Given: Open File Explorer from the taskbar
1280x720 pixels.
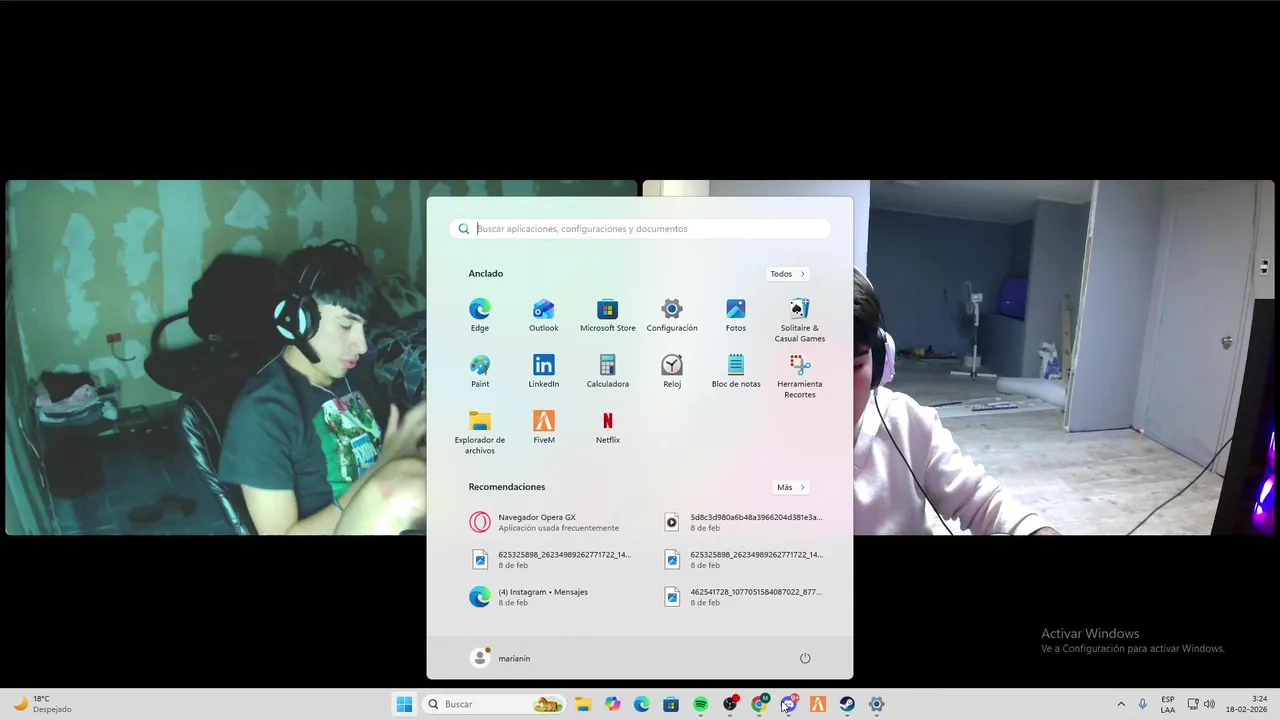Looking at the screenshot, I should (583, 704).
